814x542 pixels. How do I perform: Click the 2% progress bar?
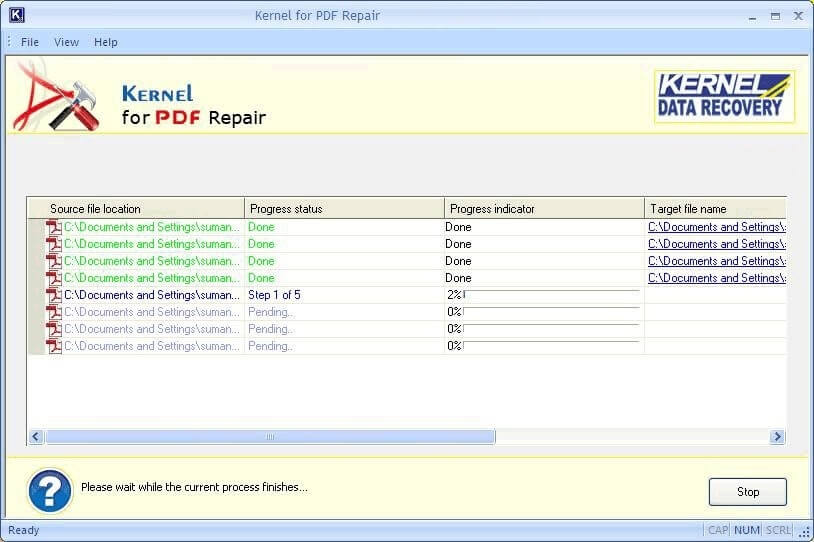(x=552, y=295)
